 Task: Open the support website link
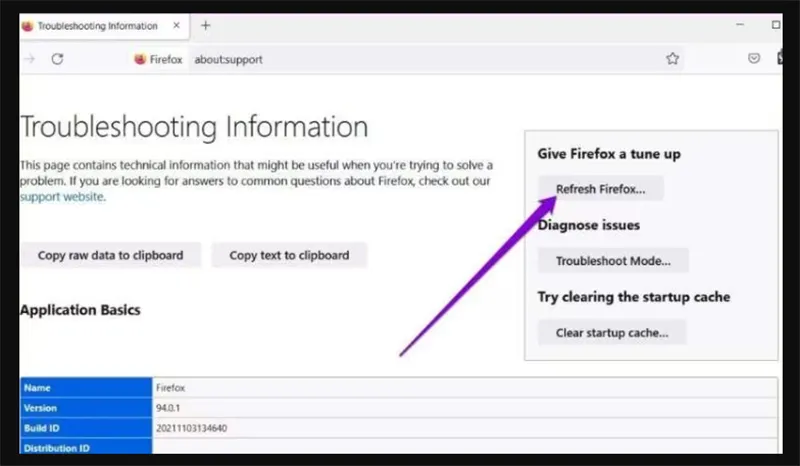coord(62,197)
